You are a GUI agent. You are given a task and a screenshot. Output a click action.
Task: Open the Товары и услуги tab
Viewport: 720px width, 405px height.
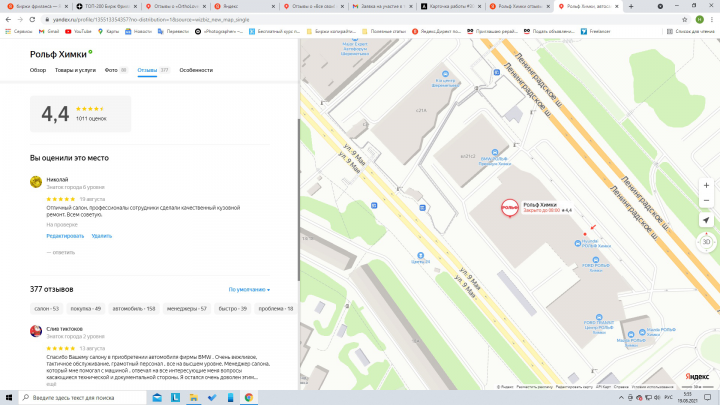tap(75, 70)
